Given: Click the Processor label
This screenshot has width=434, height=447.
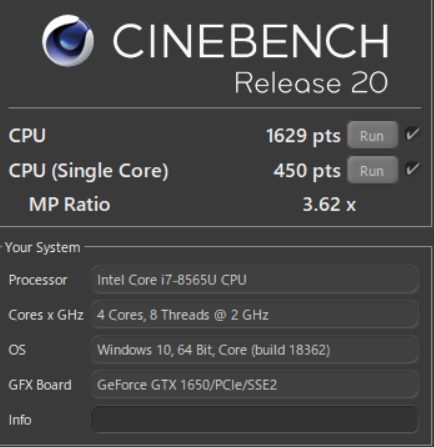Looking at the screenshot, I should tap(38, 280).
